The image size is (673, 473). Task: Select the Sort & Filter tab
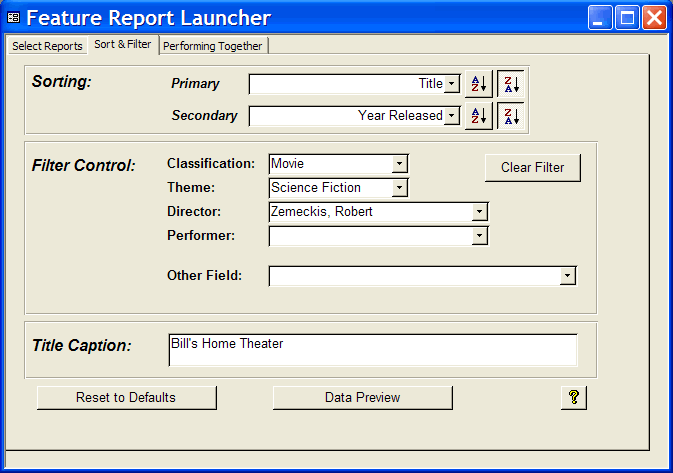[x=123, y=45]
